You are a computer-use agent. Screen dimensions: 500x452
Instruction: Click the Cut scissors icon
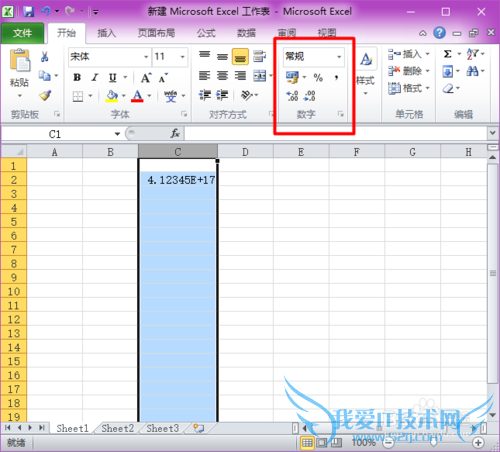click(x=44, y=56)
